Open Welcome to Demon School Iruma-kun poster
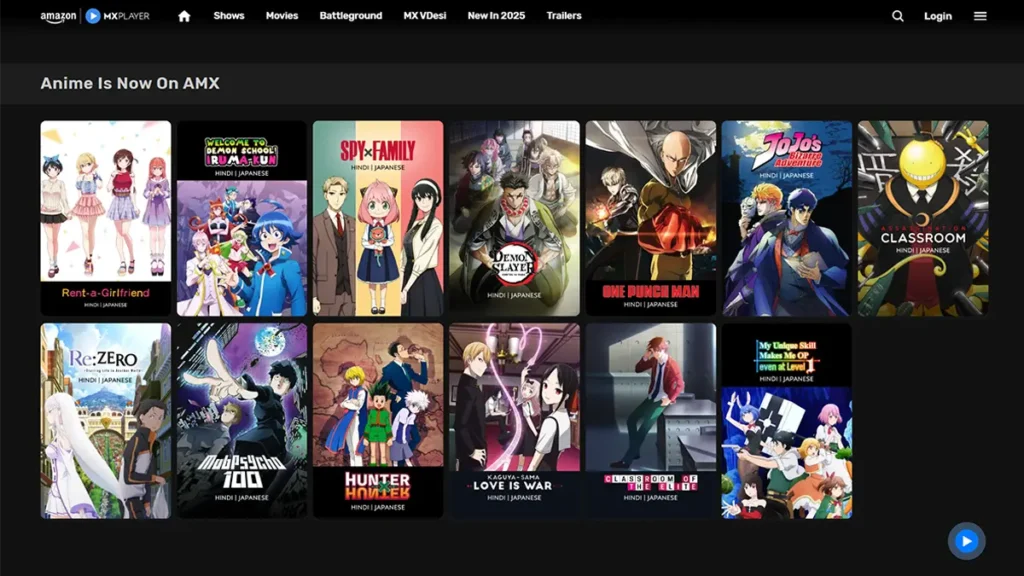The image size is (1024, 576). 242,218
